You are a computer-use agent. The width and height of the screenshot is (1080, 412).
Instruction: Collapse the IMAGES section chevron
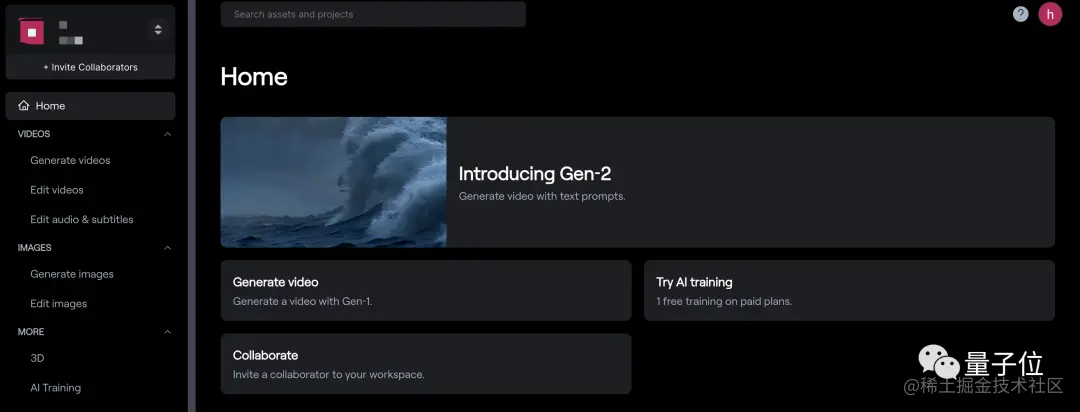pyautogui.click(x=167, y=248)
